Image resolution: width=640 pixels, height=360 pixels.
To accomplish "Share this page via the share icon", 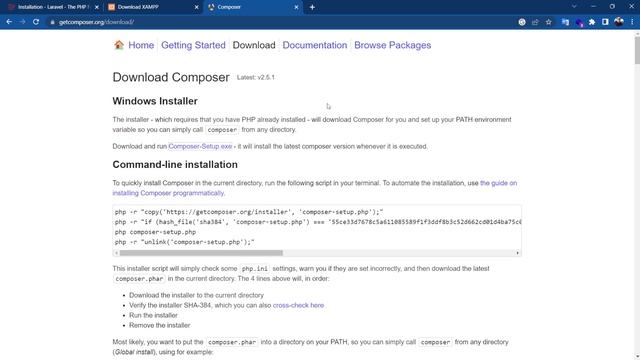I will coord(535,22).
